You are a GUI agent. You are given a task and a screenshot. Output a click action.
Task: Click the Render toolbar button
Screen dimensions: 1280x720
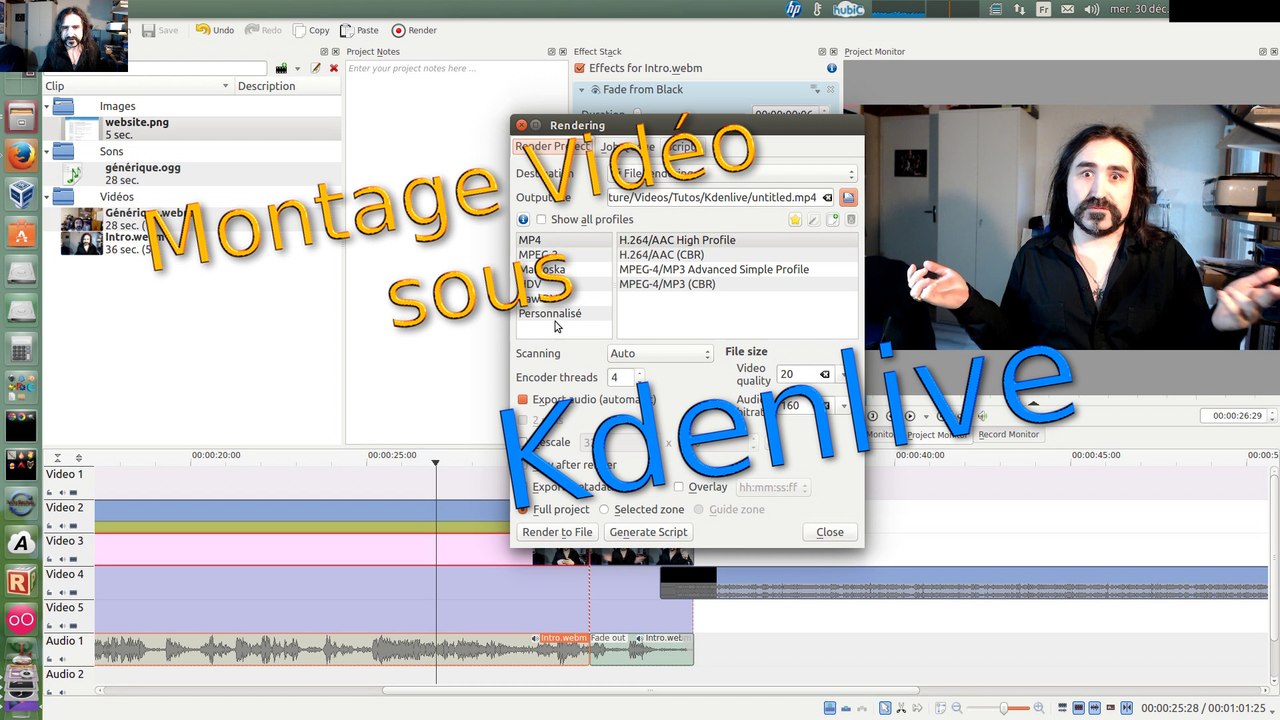pos(414,30)
